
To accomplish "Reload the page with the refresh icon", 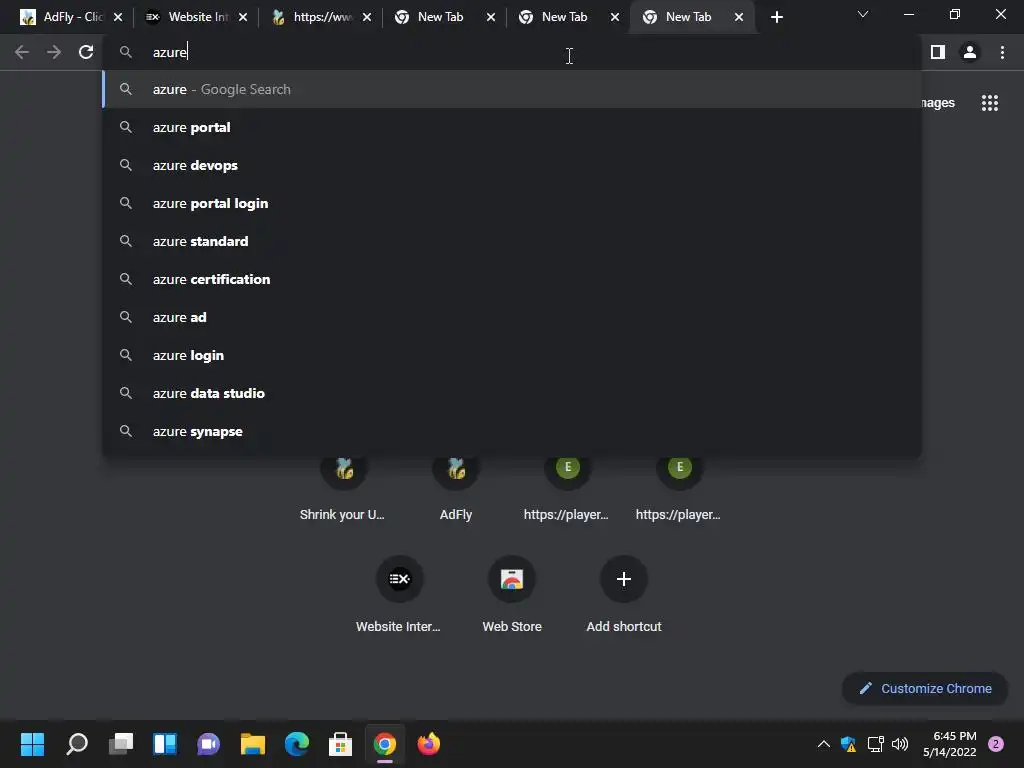I will 86,52.
